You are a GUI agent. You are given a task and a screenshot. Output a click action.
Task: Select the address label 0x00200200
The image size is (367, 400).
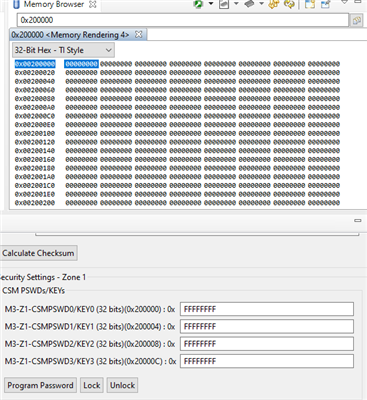35,202
